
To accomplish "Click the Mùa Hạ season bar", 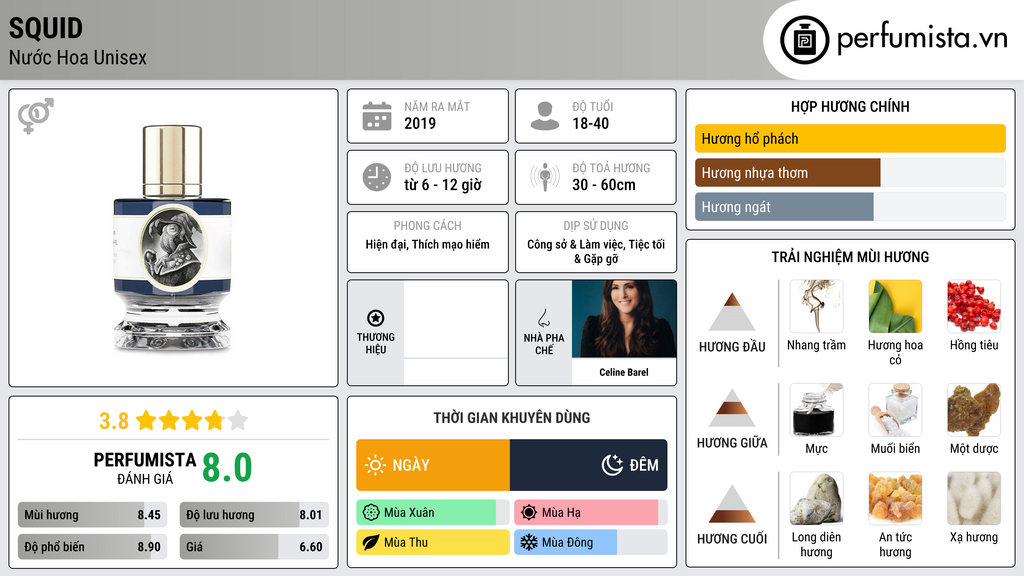I will [590, 513].
